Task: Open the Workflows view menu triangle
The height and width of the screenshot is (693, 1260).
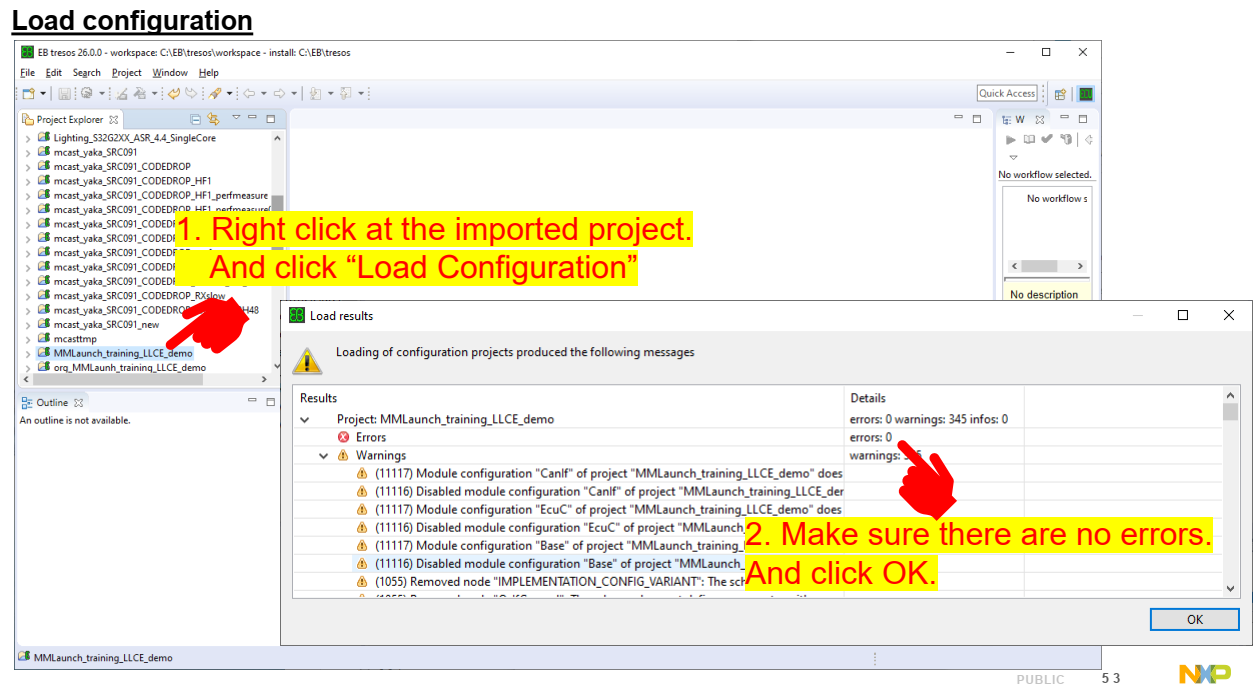Action: tap(1012, 157)
